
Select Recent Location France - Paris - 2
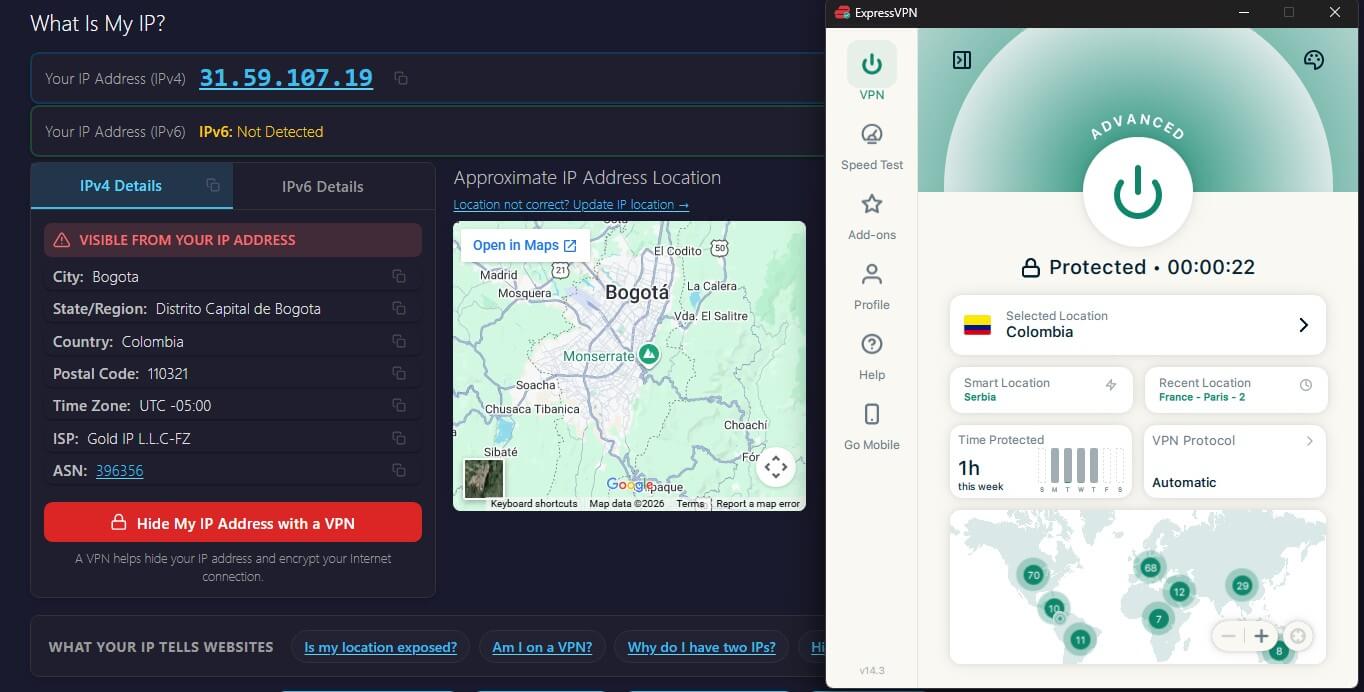[x=1236, y=390]
